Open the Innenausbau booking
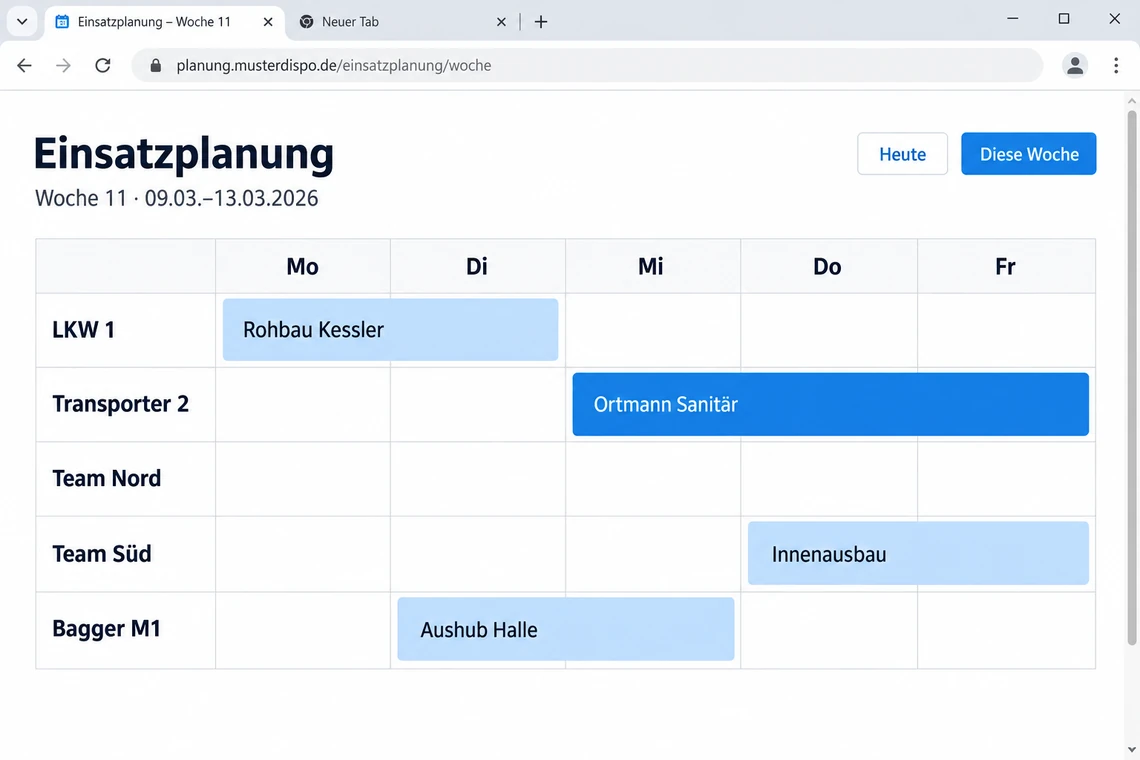The height and width of the screenshot is (760, 1140). [x=918, y=553]
